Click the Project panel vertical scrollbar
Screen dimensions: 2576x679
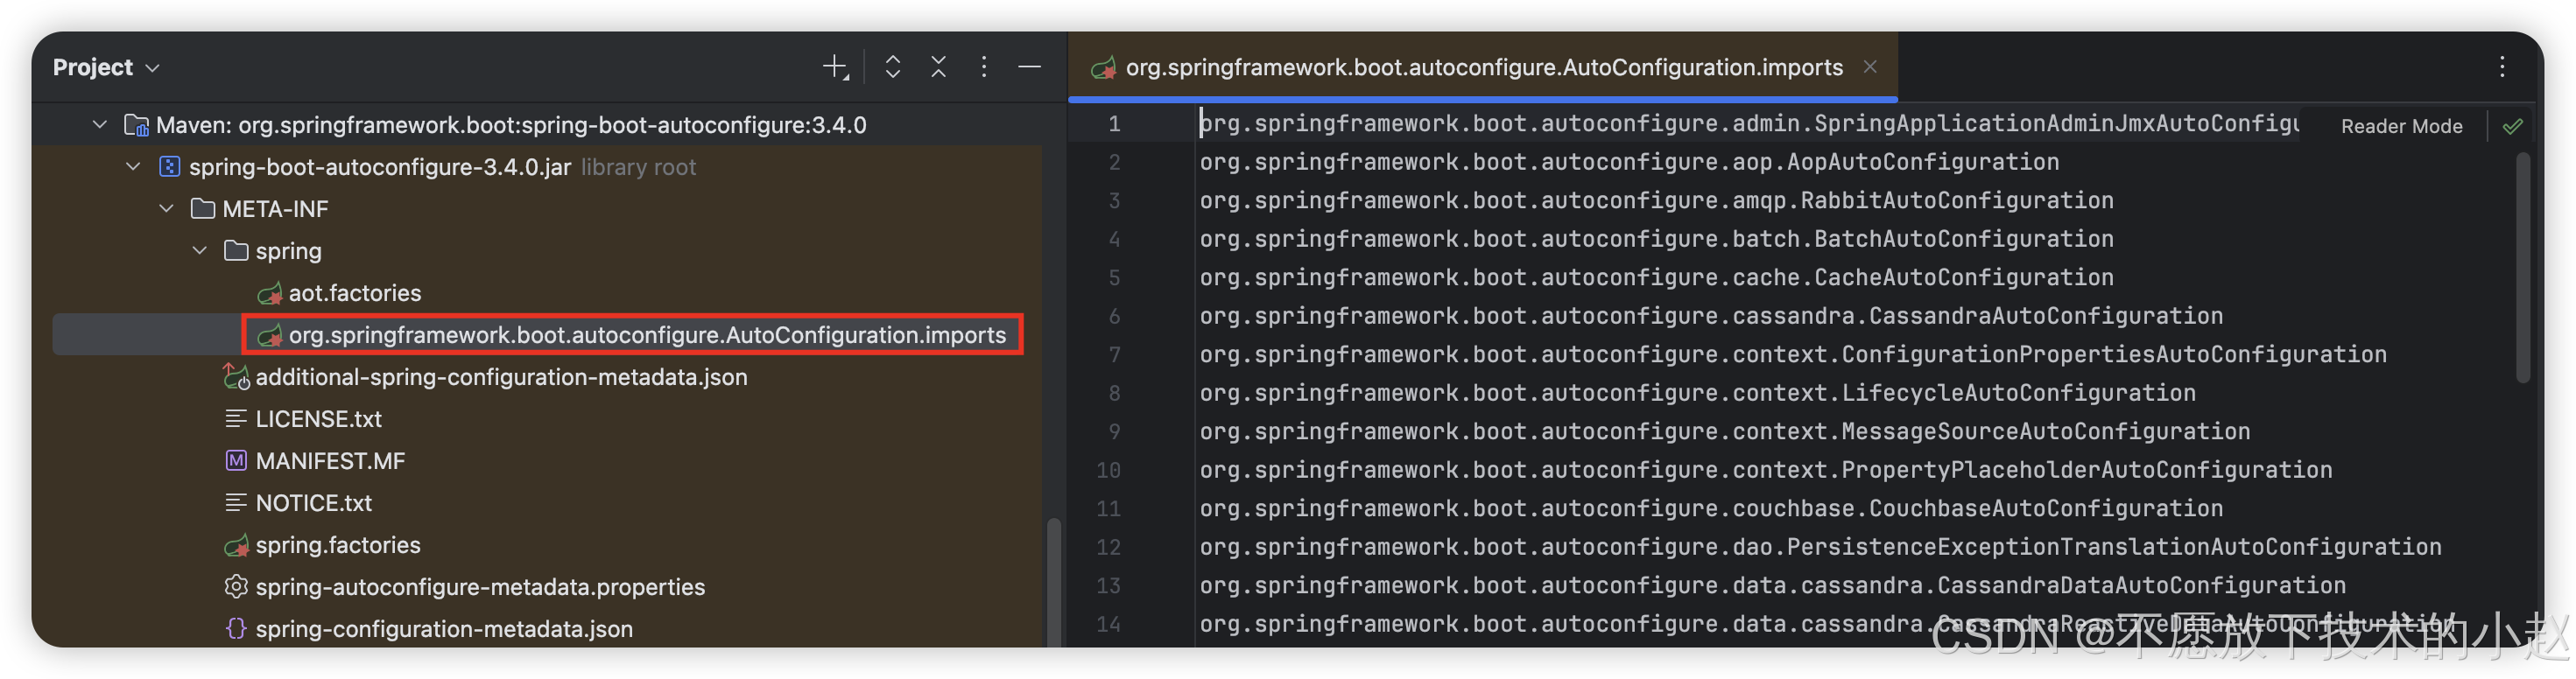[x=1053, y=582]
